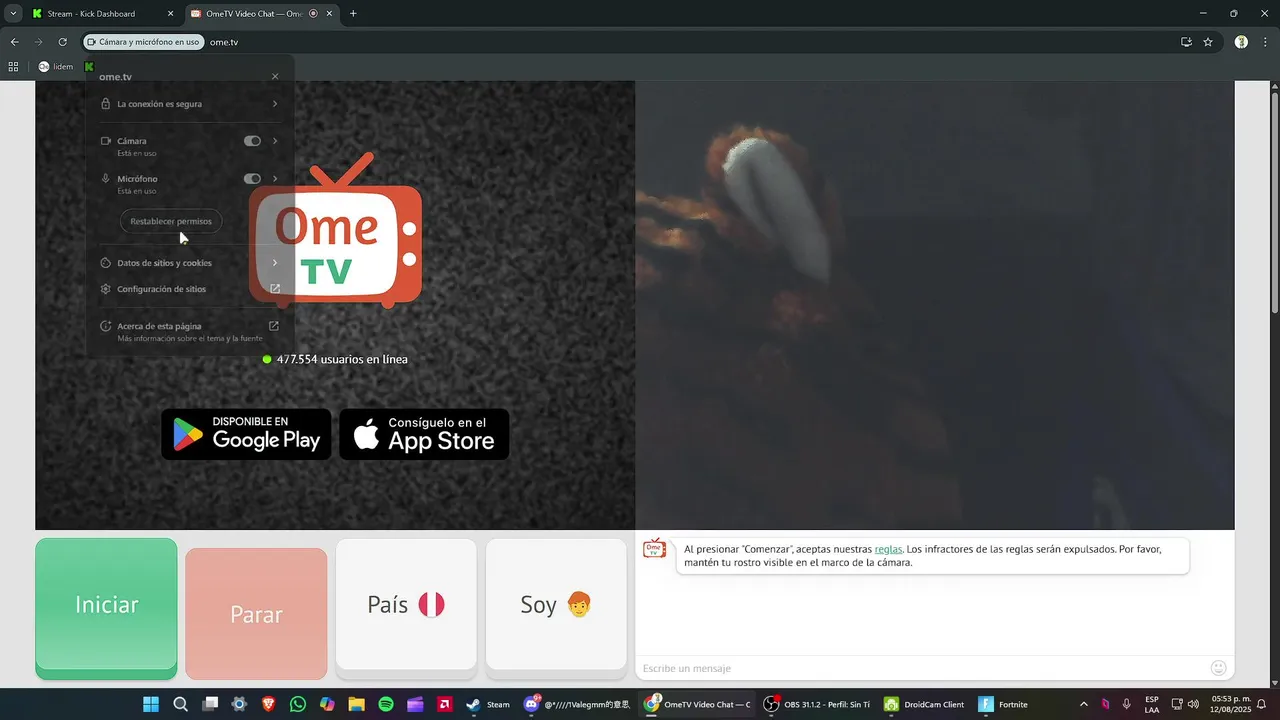Open the tab search dropdown
1280x720 pixels.
(12, 14)
